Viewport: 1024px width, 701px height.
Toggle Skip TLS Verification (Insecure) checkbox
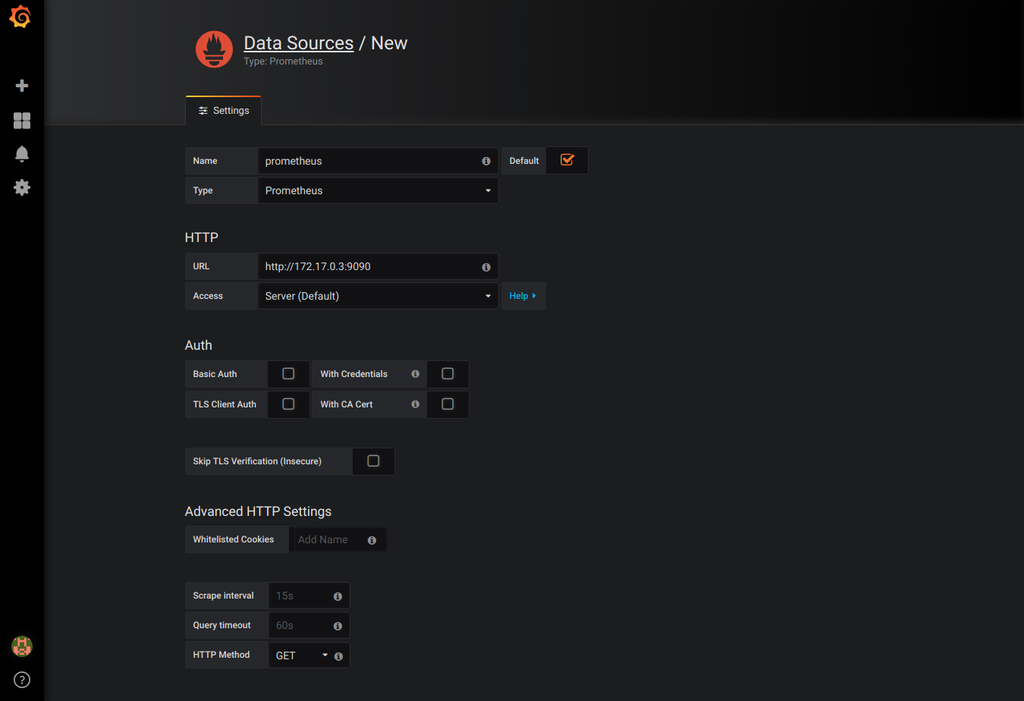pos(373,461)
